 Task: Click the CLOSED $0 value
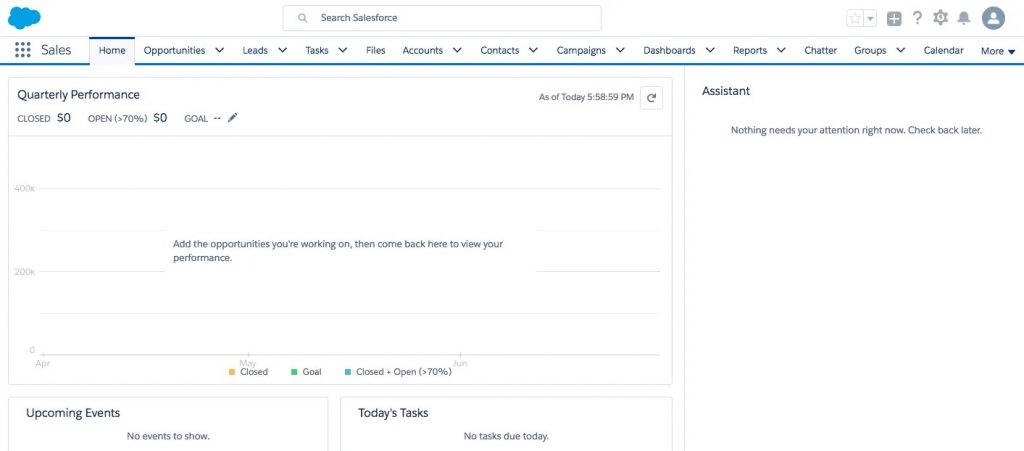[63, 118]
